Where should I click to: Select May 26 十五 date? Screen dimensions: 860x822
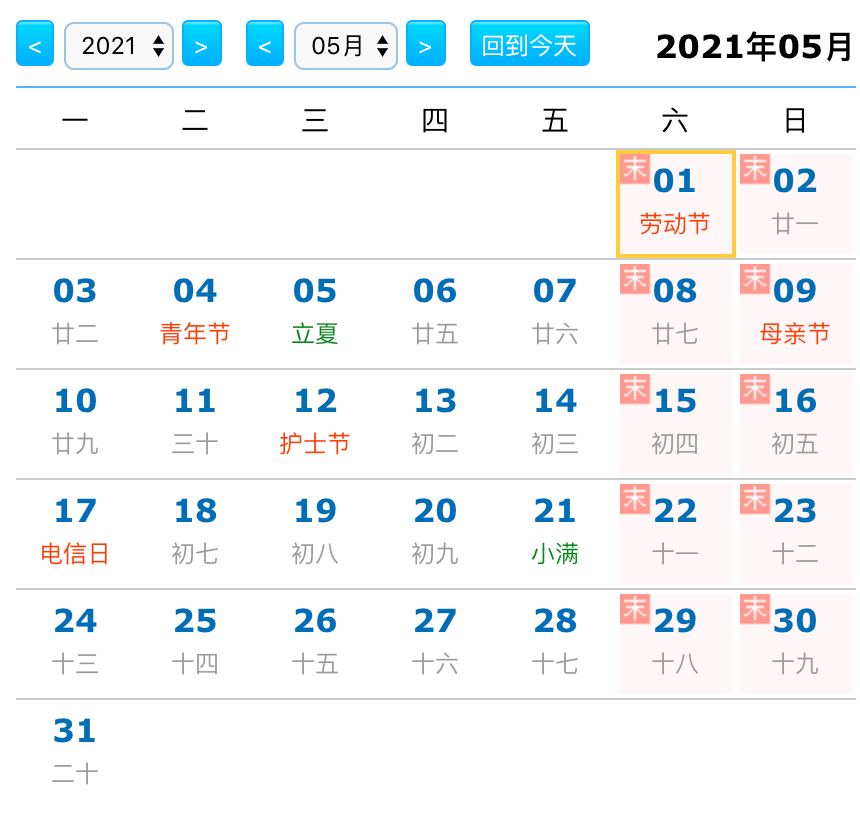coord(315,642)
